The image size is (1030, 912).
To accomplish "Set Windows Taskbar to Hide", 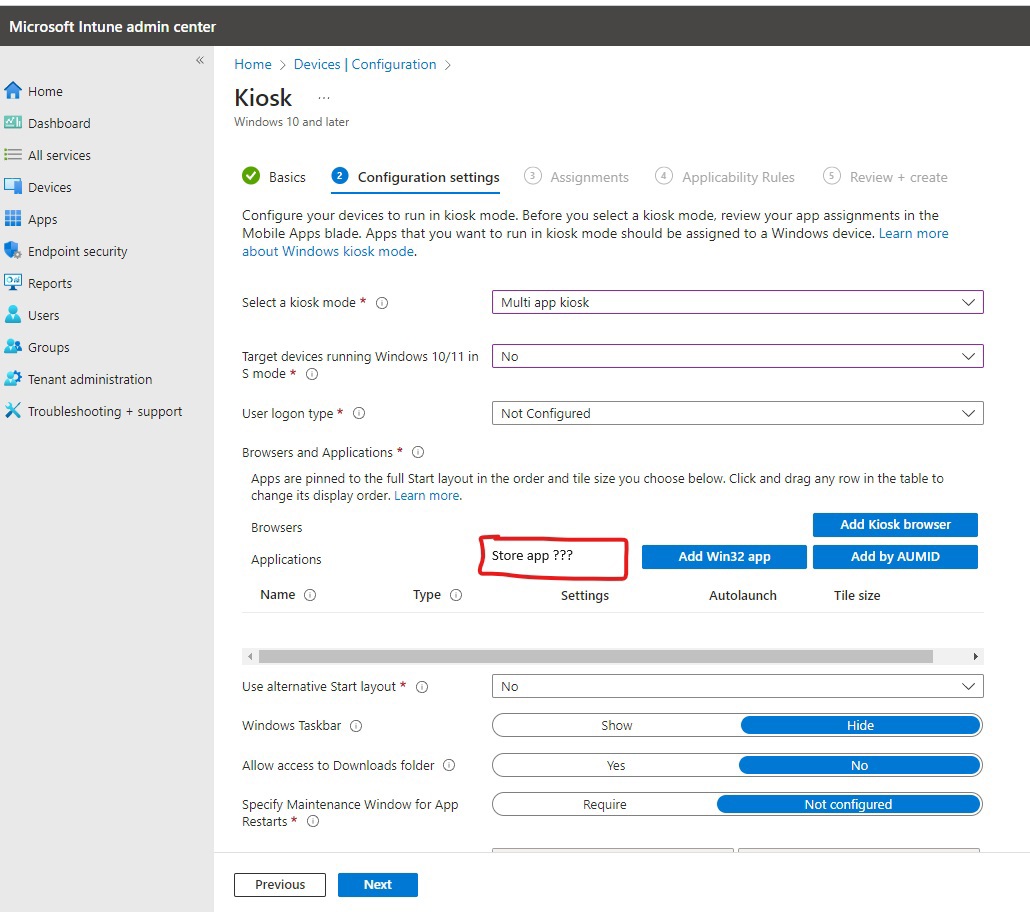I will click(x=861, y=725).
